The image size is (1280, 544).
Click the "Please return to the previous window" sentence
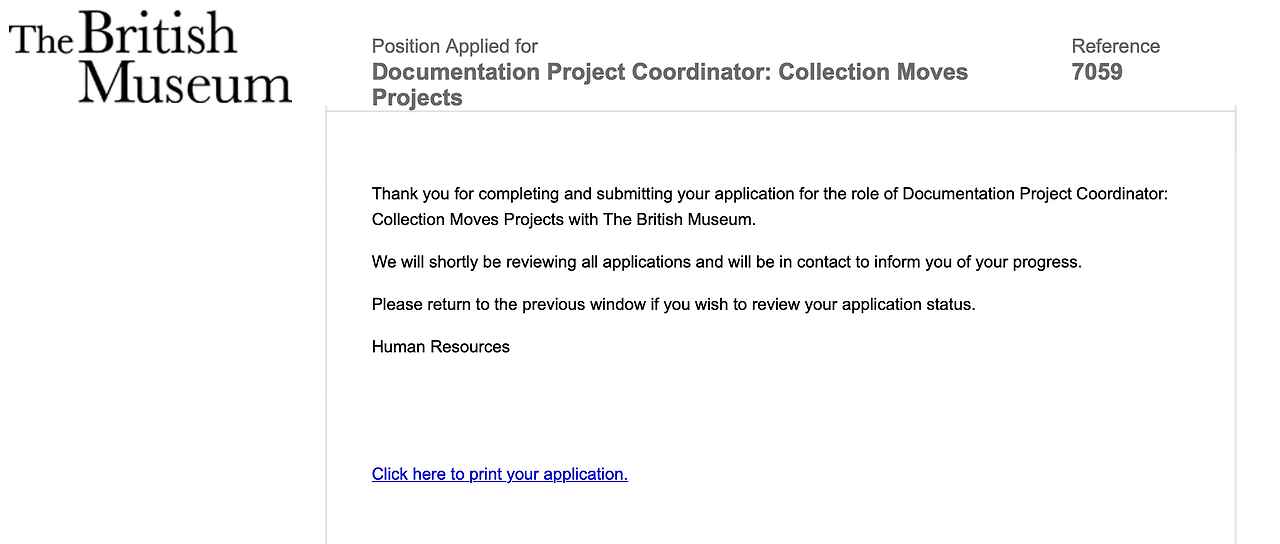(674, 304)
